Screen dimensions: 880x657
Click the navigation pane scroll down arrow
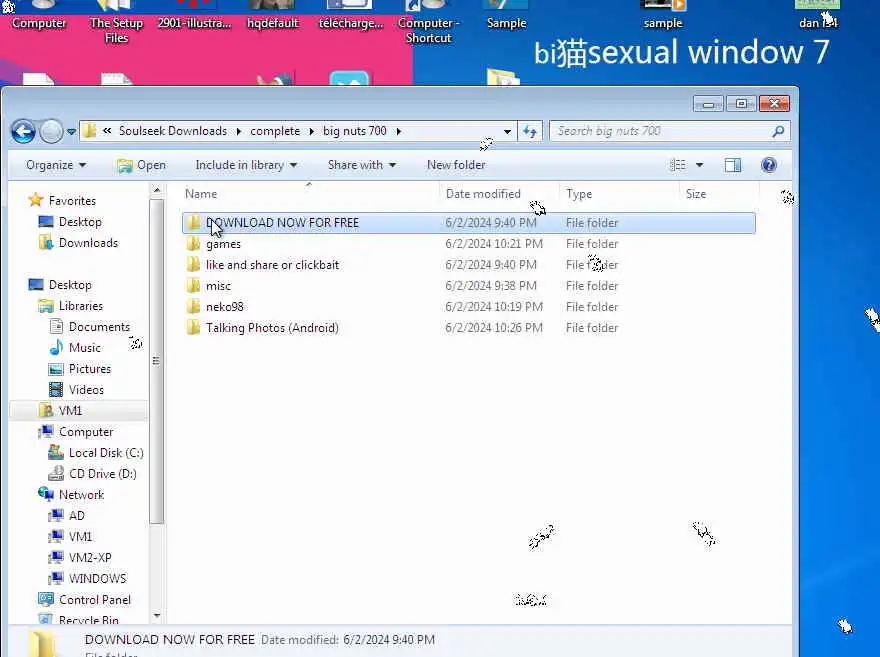[157, 615]
